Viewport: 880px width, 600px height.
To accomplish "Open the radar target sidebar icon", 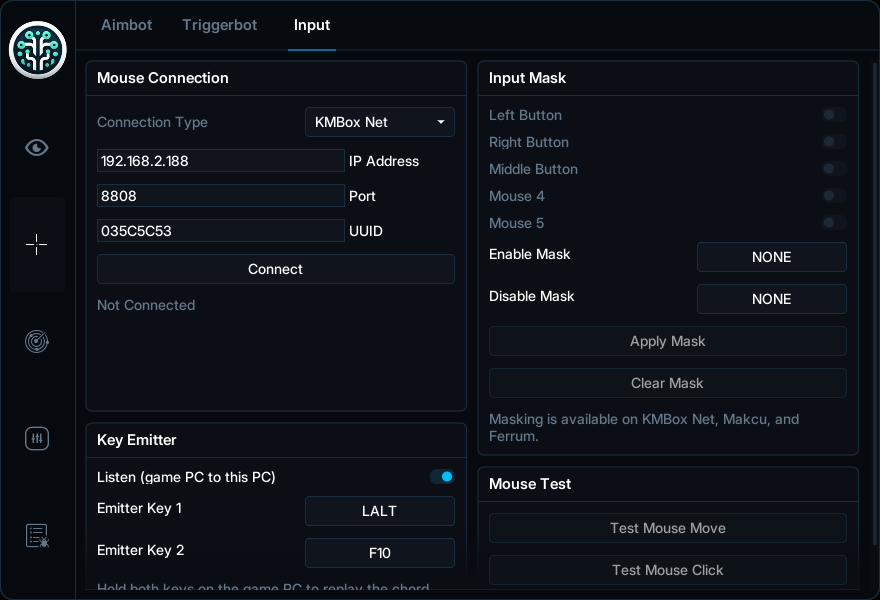I will click(37, 341).
